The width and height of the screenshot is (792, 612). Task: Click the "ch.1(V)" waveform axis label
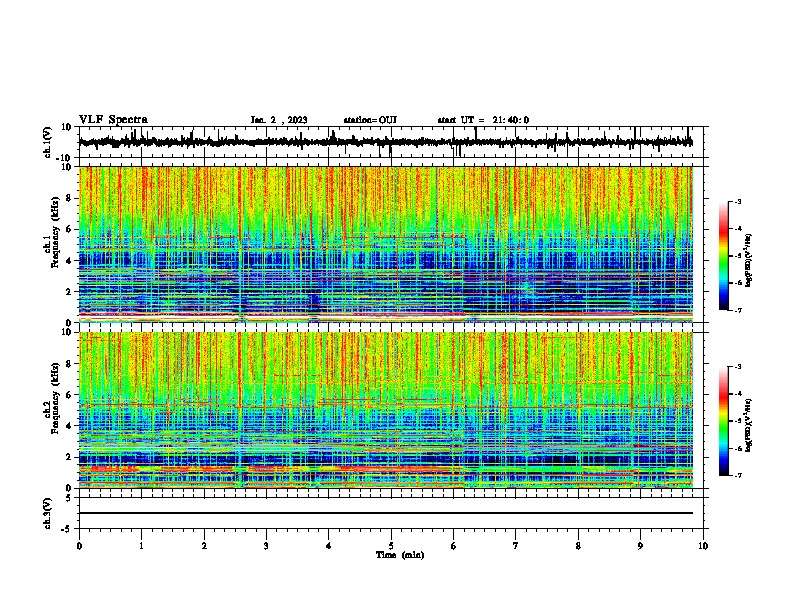pyautogui.click(x=48, y=142)
